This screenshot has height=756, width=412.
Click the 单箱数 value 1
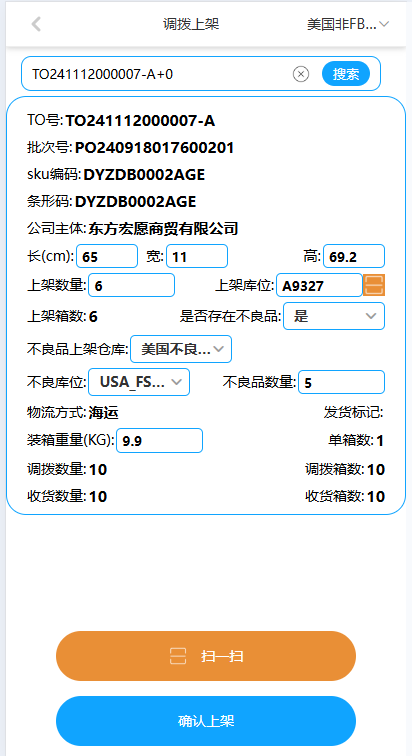(380, 441)
